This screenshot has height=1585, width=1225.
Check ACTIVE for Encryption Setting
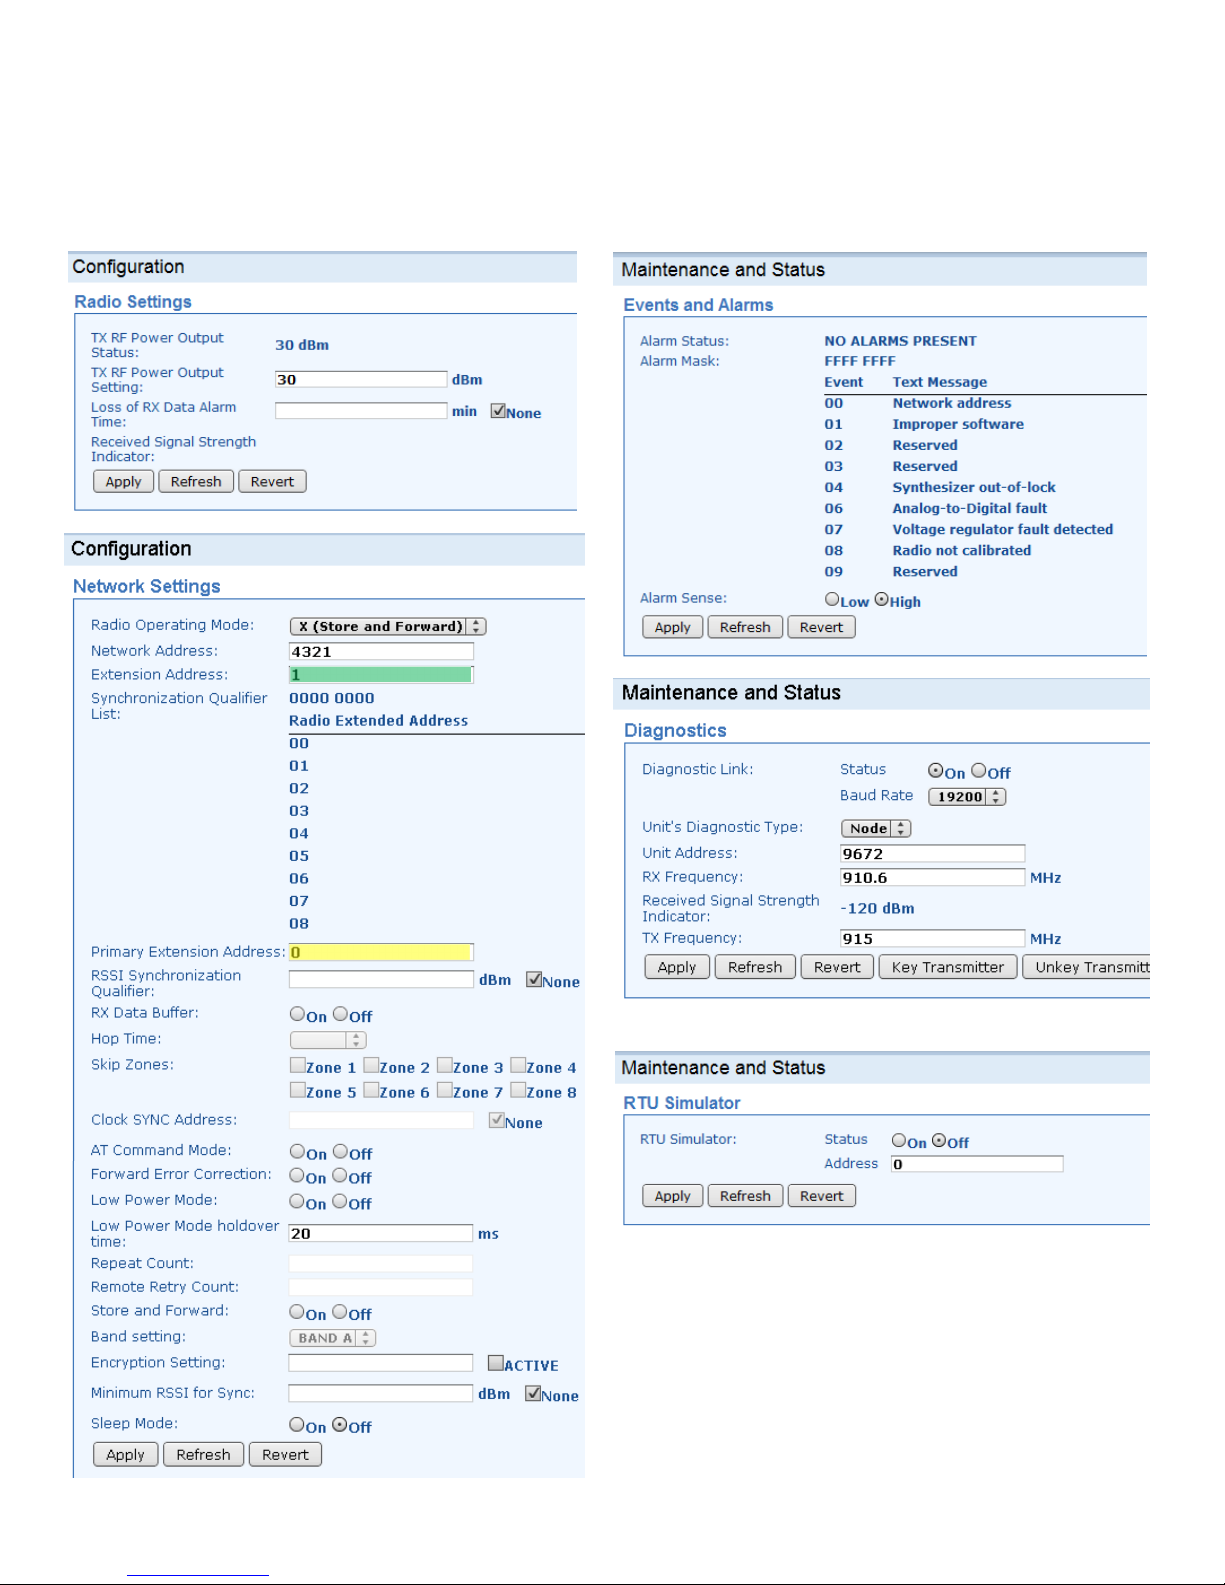495,1363
